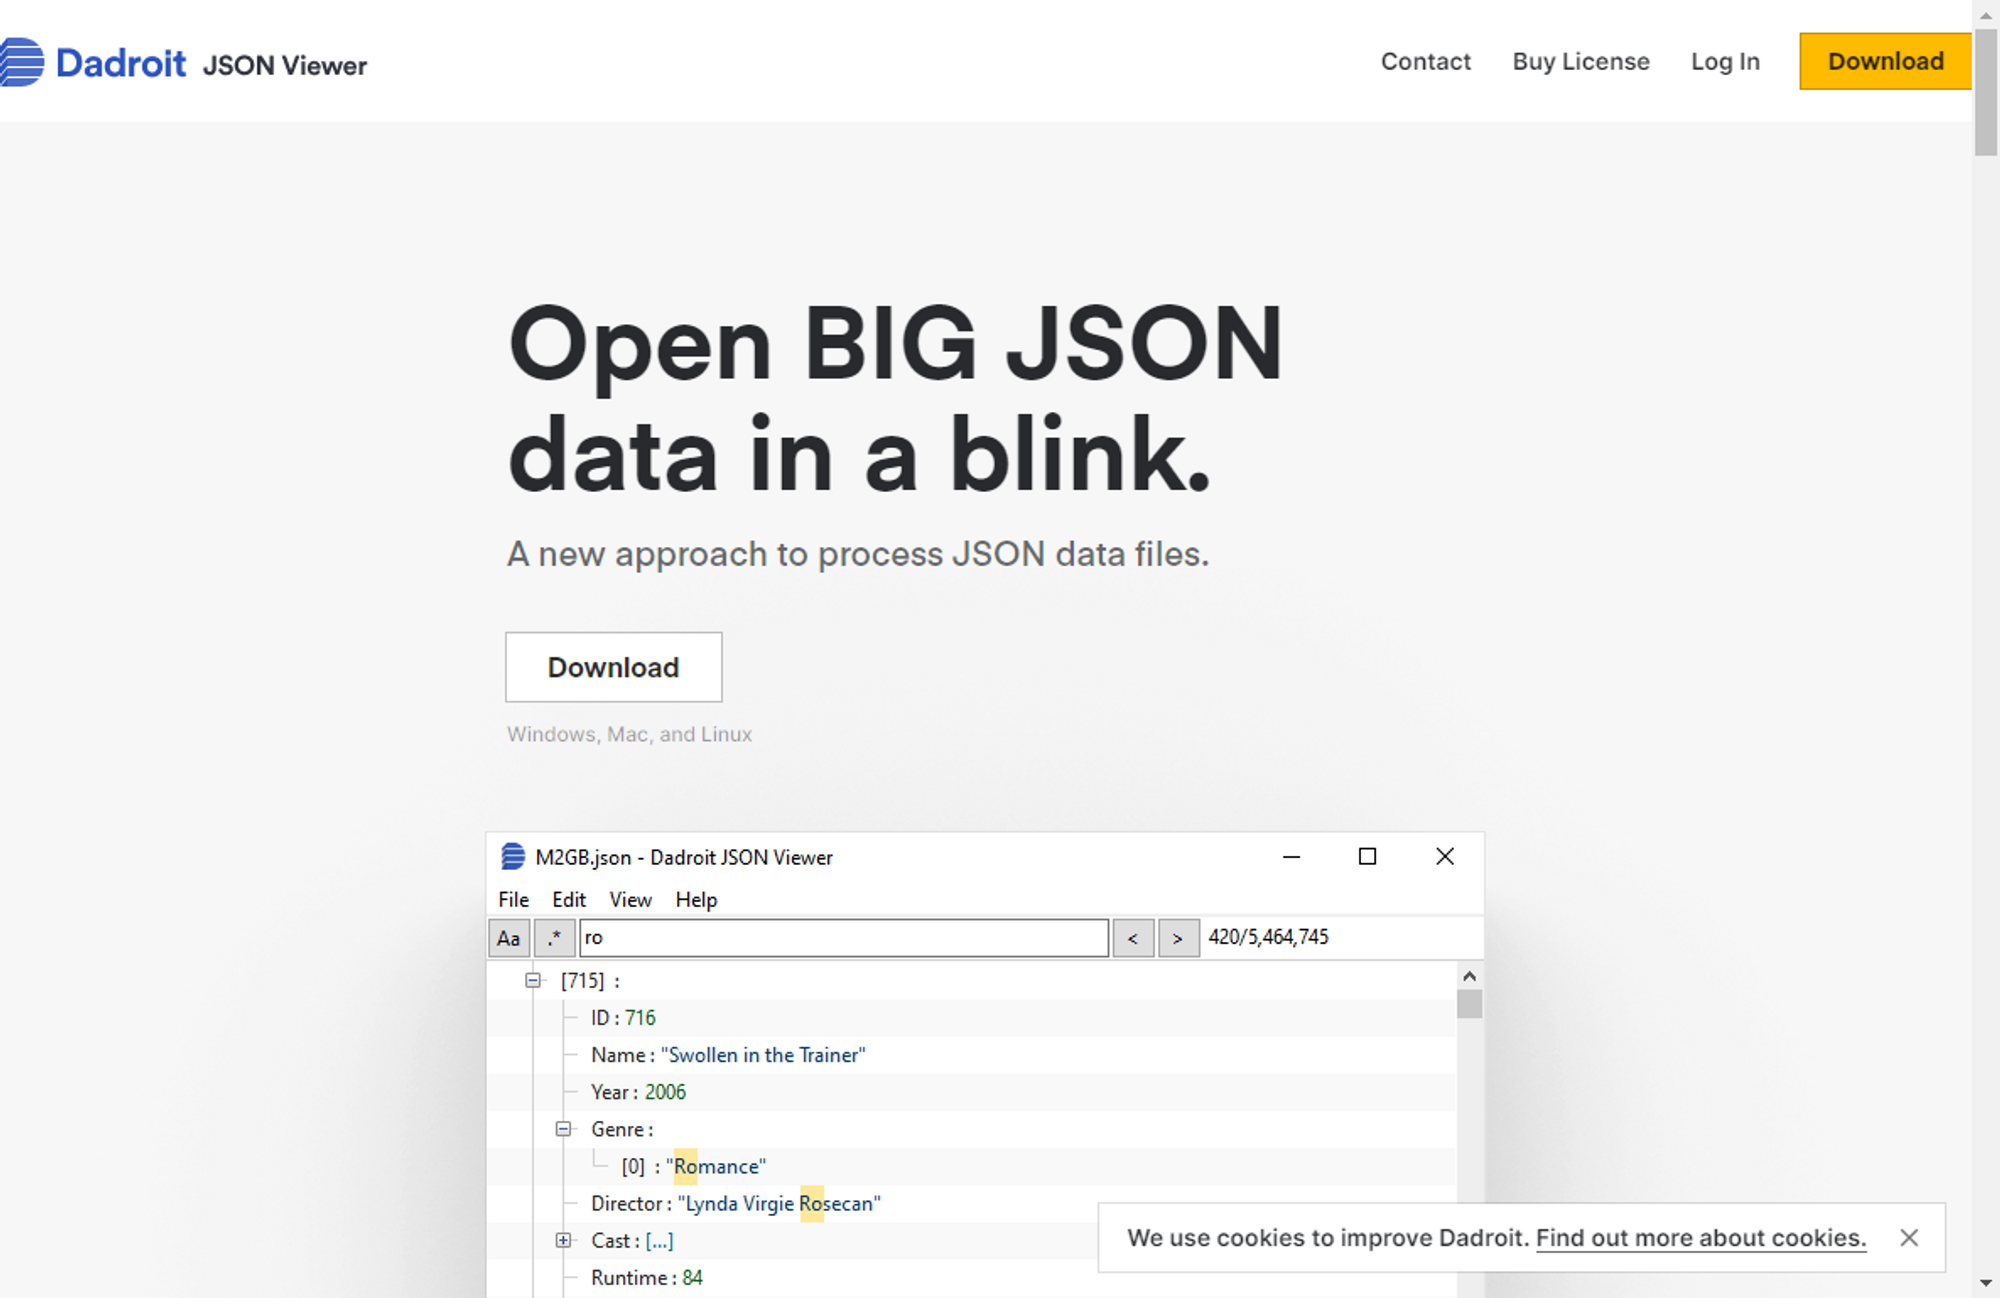
Task: Click the white Download button under headline
Action: click(x=614, y=667)
